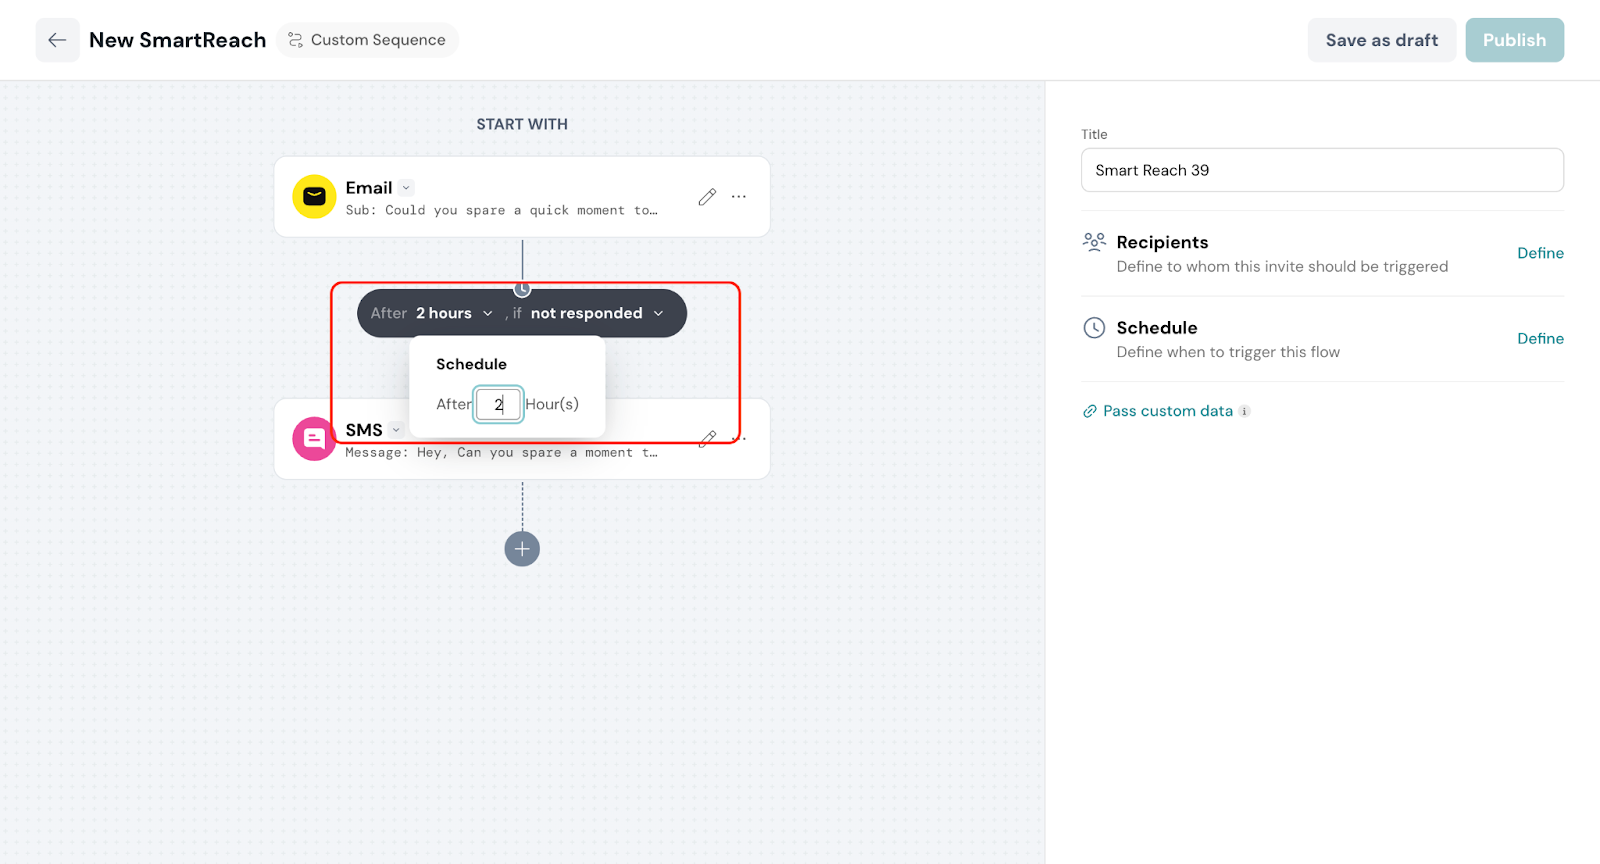Click the yellow Email step icon

tap(314, 197)
